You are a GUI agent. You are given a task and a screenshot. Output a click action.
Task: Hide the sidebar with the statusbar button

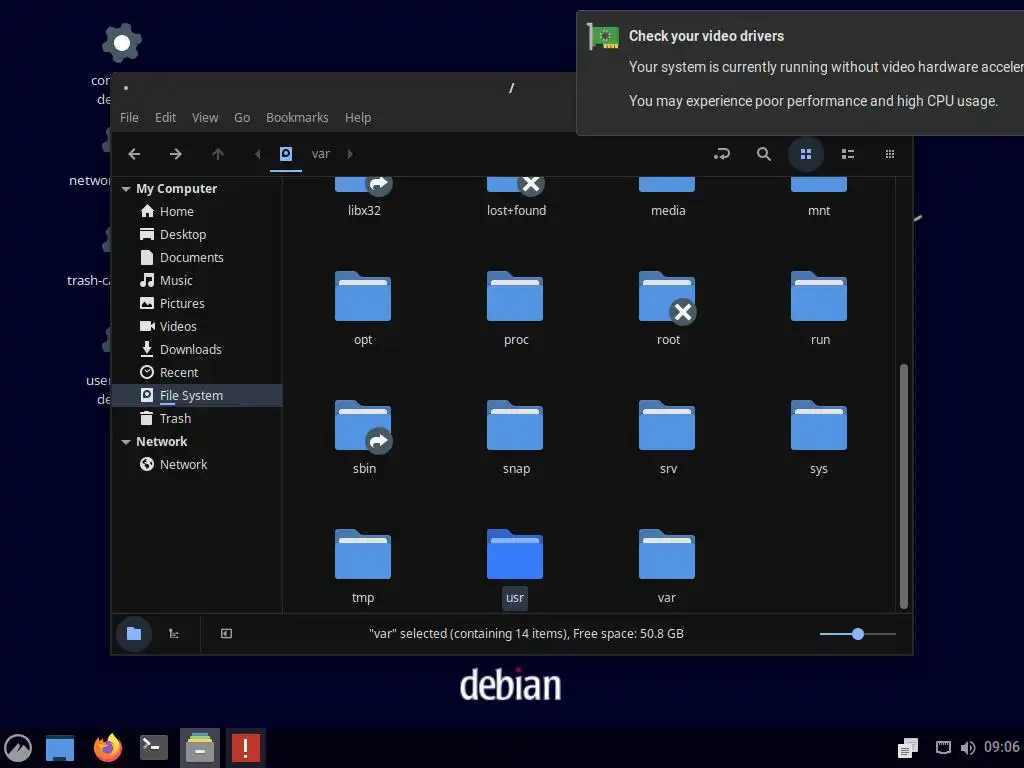(x=226, y=633)
